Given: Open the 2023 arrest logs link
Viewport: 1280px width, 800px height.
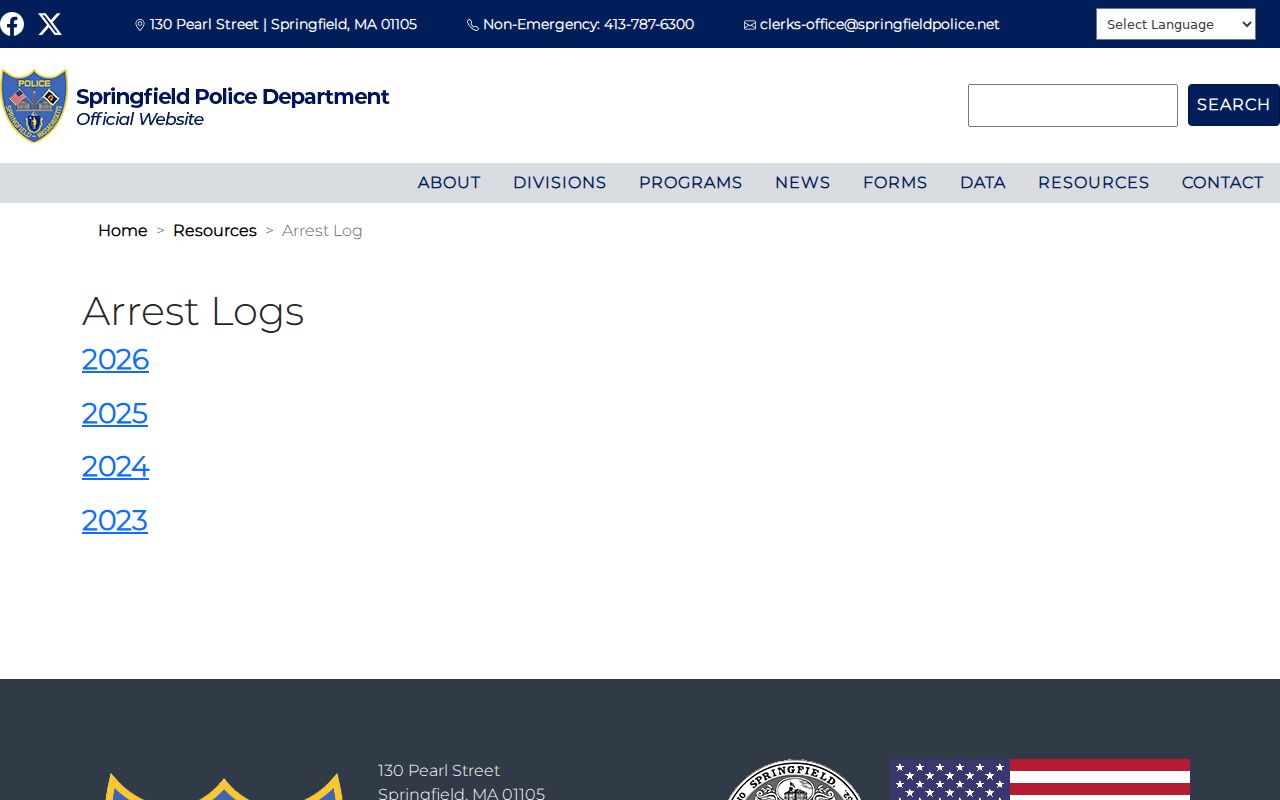Looking at the screenshot, I should (115, 521).
